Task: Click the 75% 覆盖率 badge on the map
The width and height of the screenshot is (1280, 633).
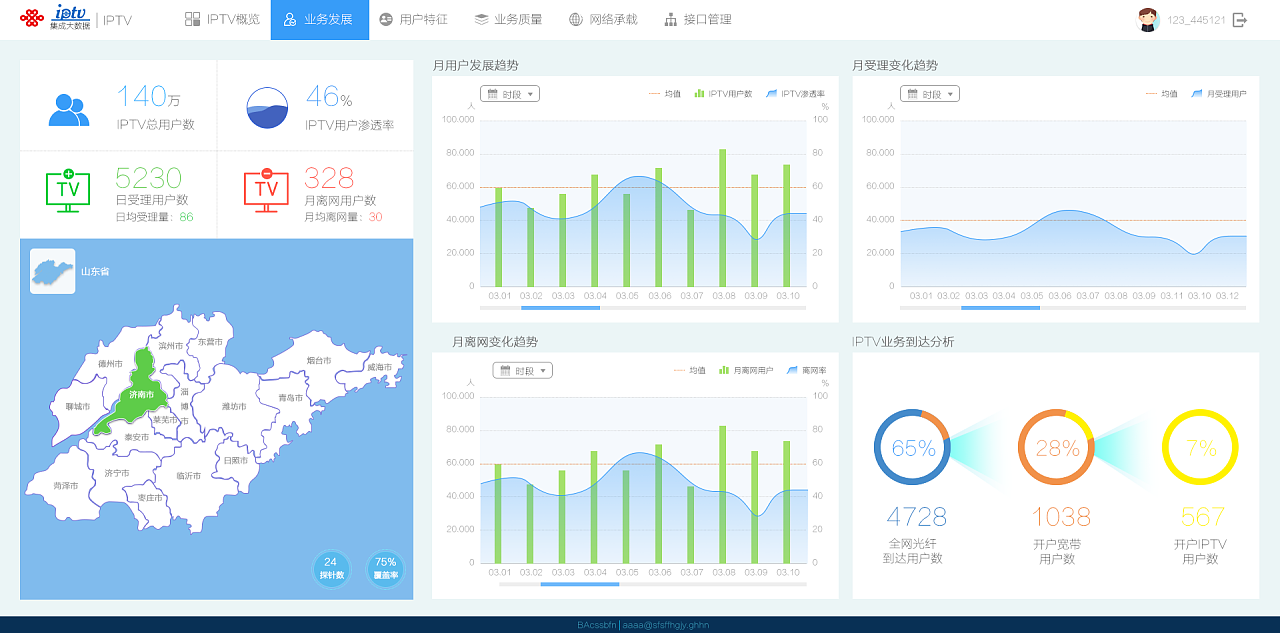Action: (x=385, y=570)
